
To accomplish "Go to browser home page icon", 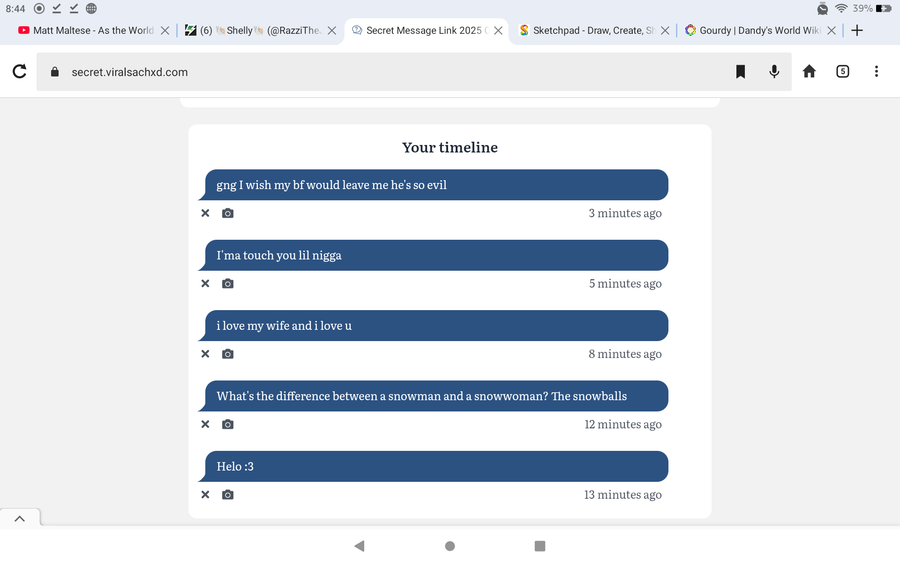I will 809,72.
